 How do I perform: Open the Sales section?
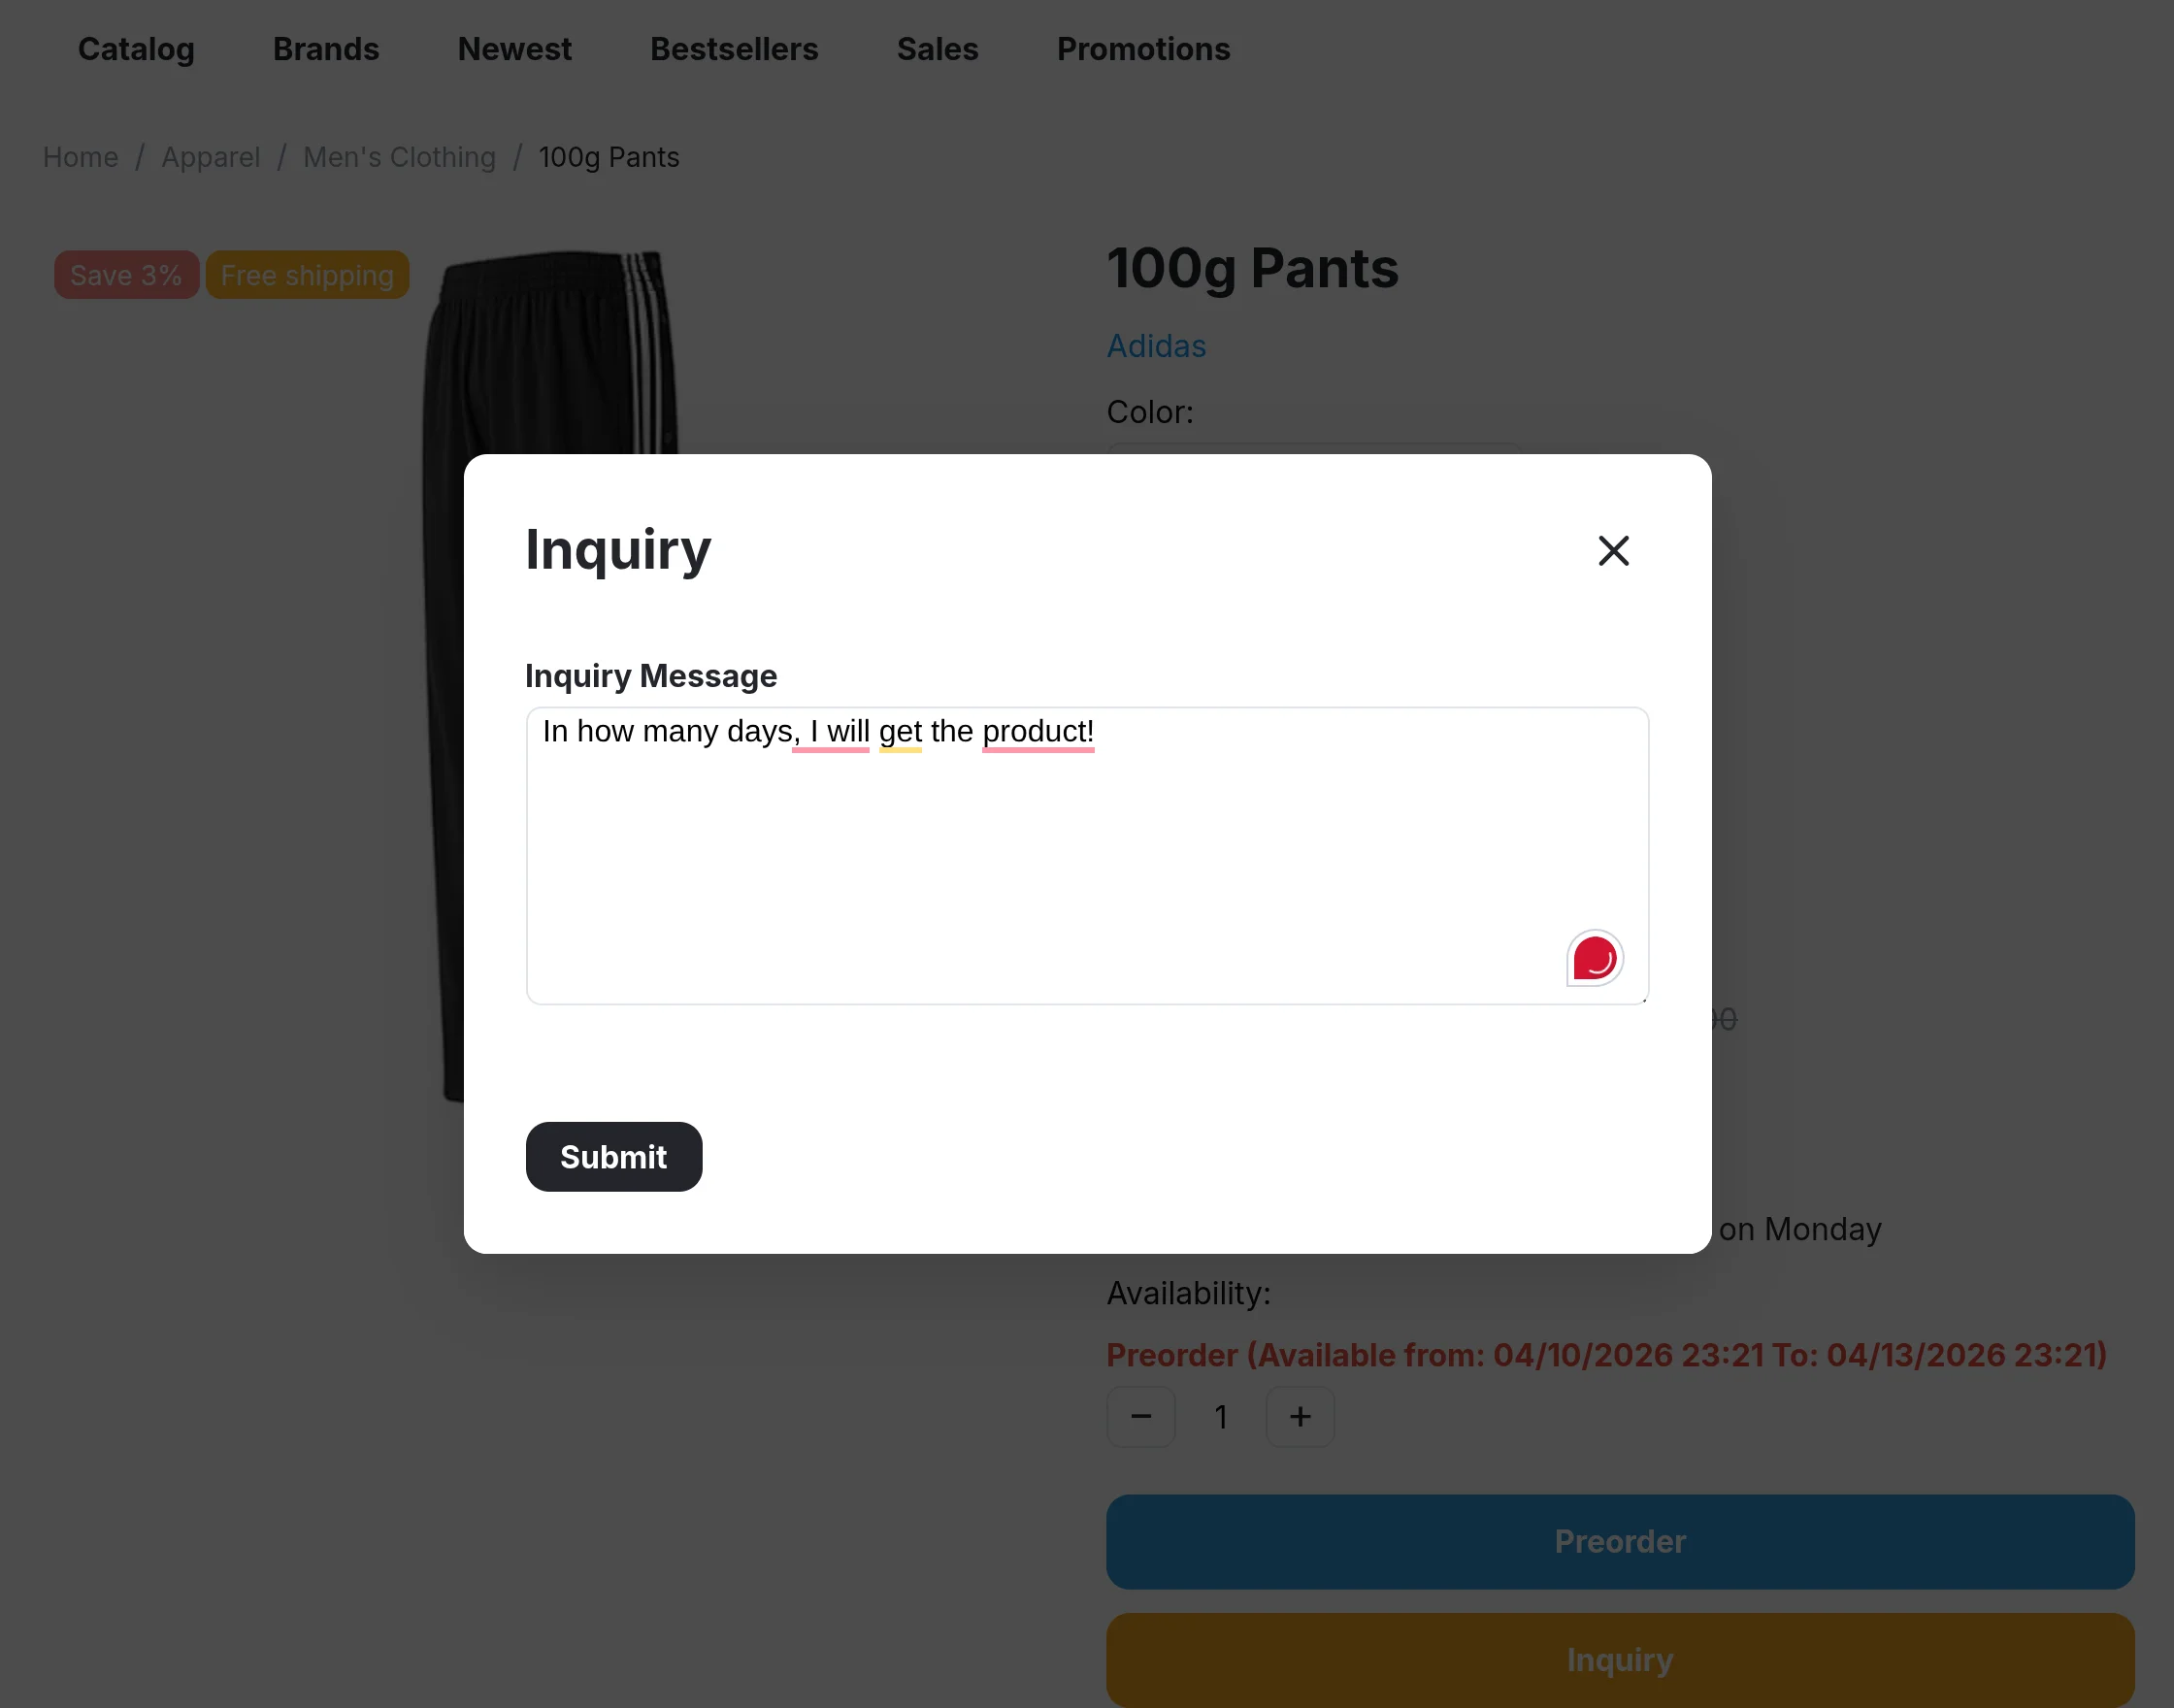coord(937,49)
